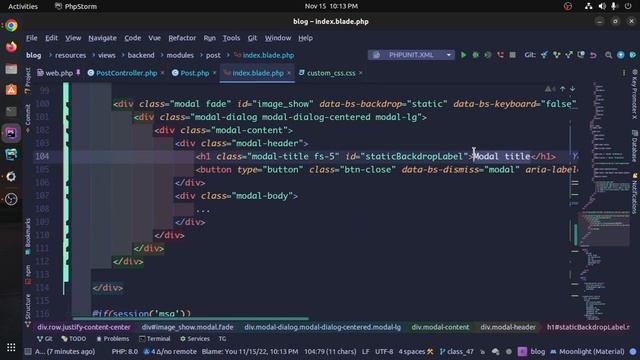Push commits with Git push icon
This screenshot has height=360, width=640.
click(x=569, y=55)
